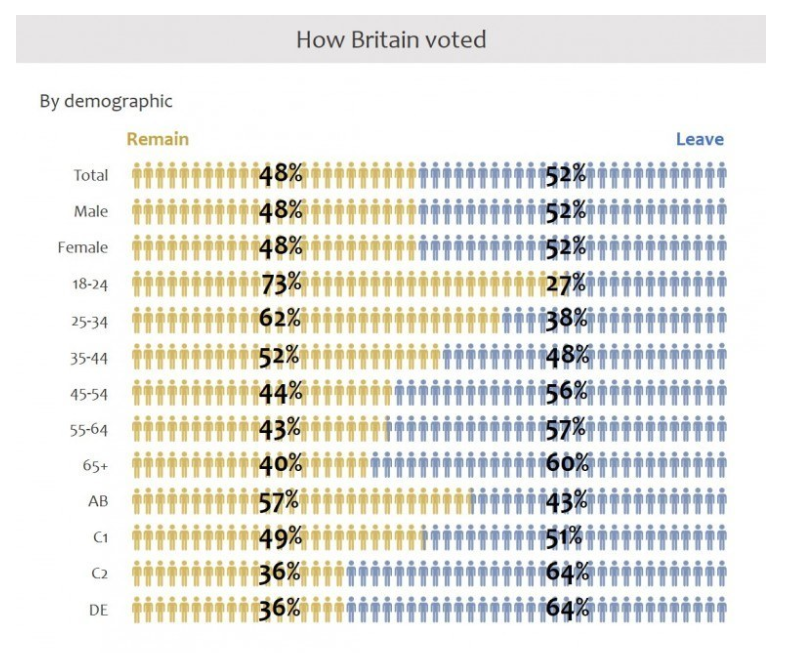Click the 49% Remain figure in C1 row
This screenshot has width=787, height=653.
pos(280,536)
